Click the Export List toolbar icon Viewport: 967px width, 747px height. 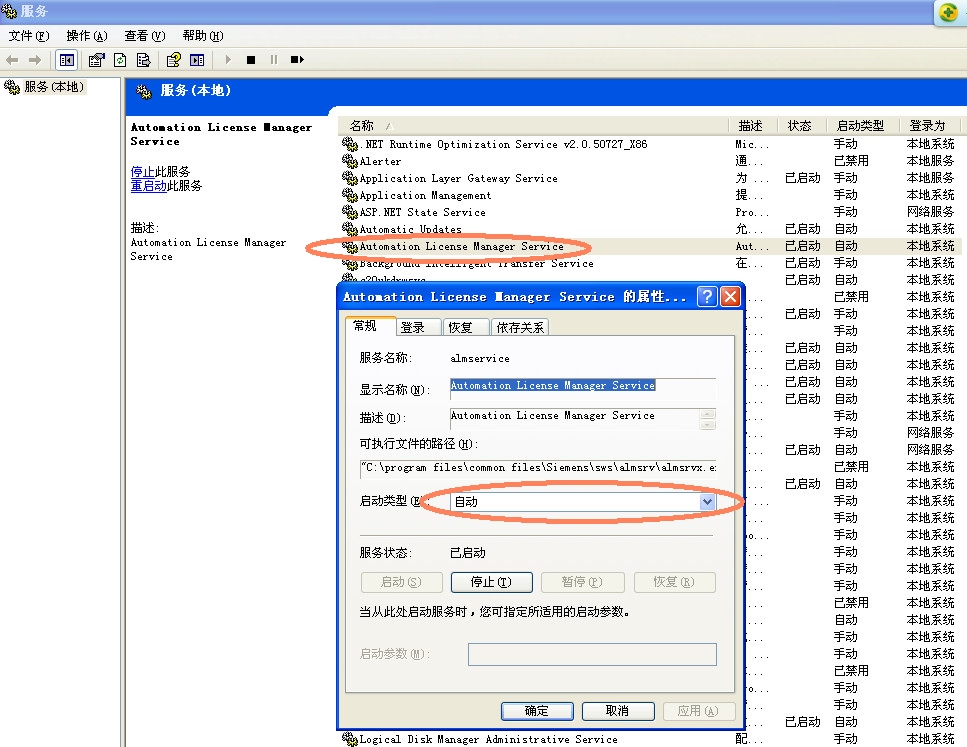pos(143,60)
